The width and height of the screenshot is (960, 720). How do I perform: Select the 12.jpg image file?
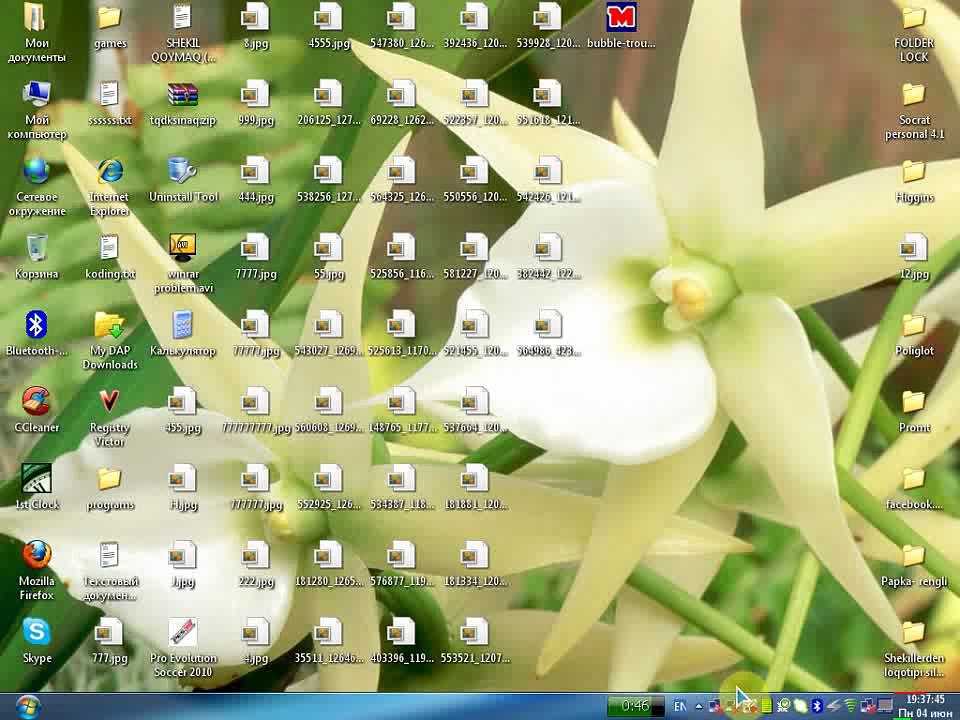913,248
